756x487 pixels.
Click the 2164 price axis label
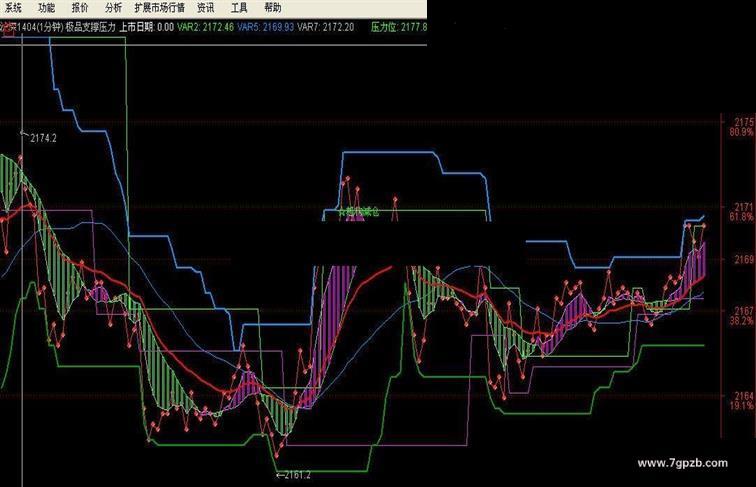[x=743, y=396]
